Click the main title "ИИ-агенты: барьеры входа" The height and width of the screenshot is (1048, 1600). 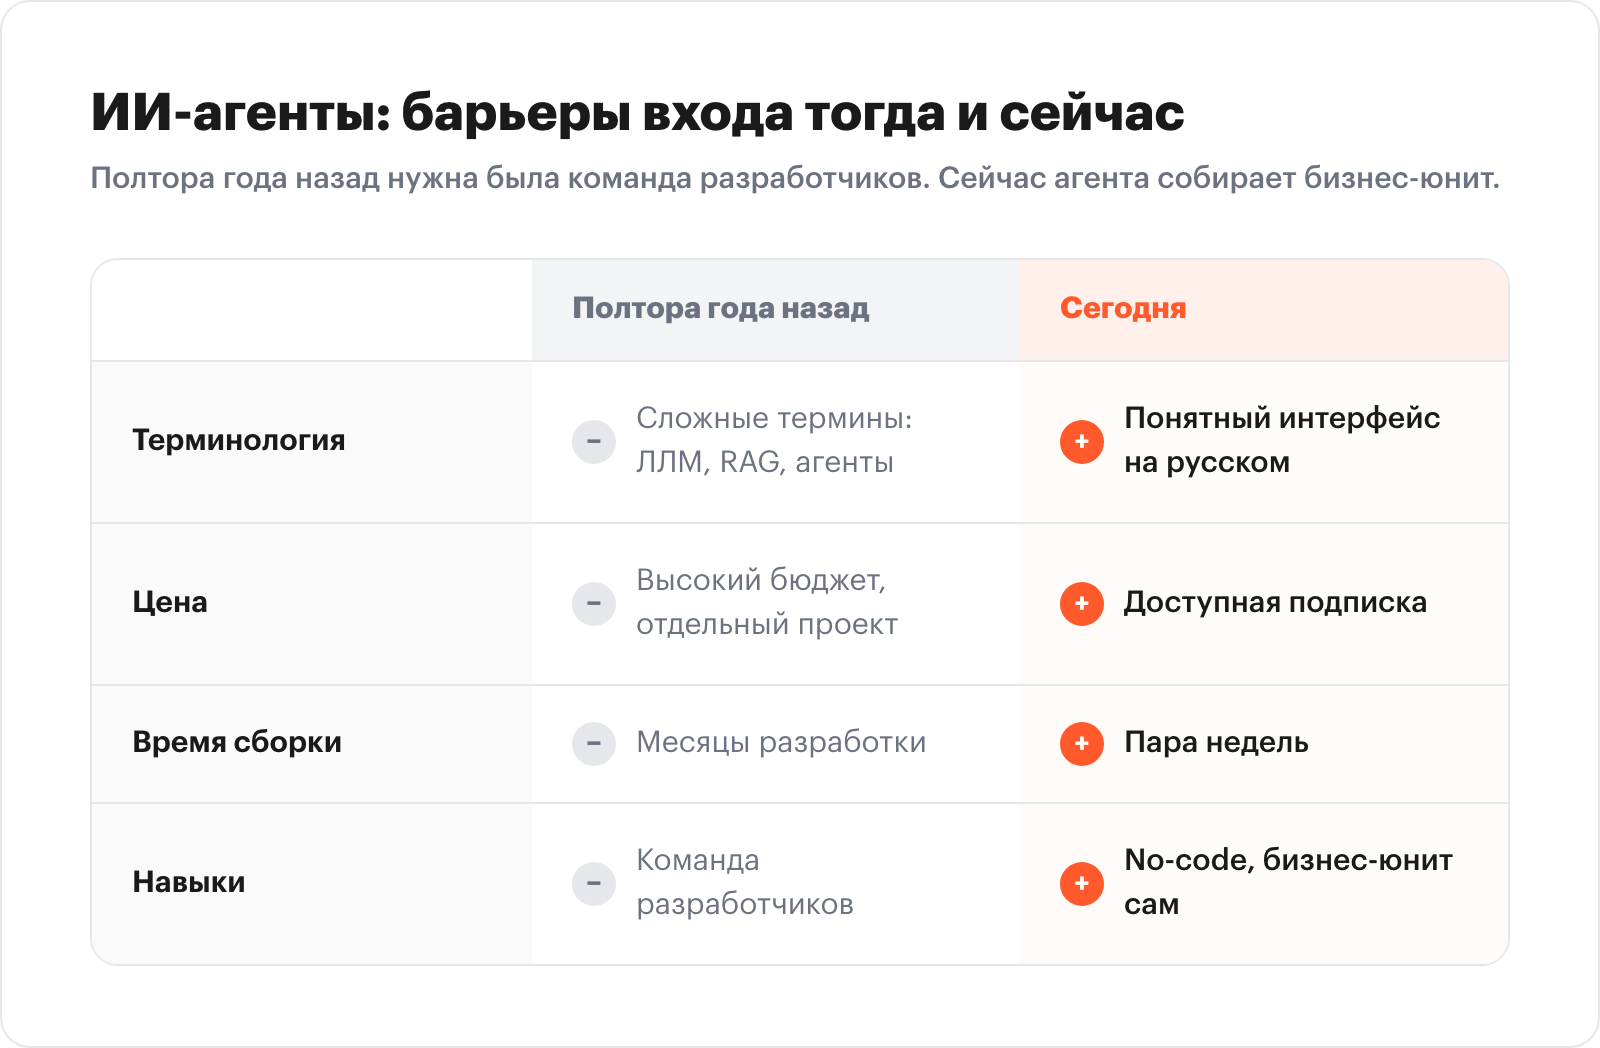coord(637,113)
